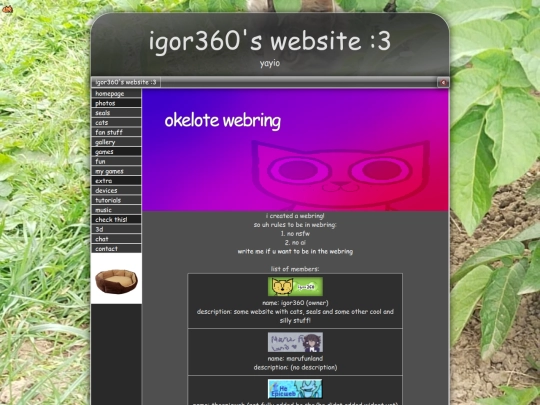Click the "list of members:" label
Viewport: 540px width, 405px height.
[295, 269]
